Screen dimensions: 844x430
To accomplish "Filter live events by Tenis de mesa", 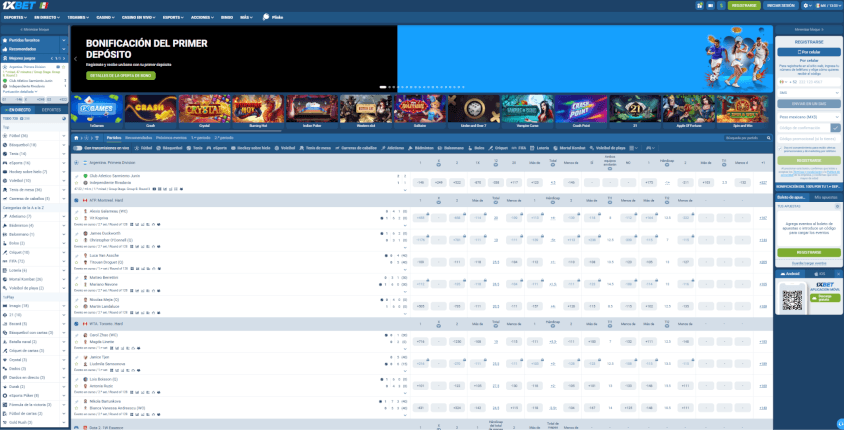I will (316, 147).
